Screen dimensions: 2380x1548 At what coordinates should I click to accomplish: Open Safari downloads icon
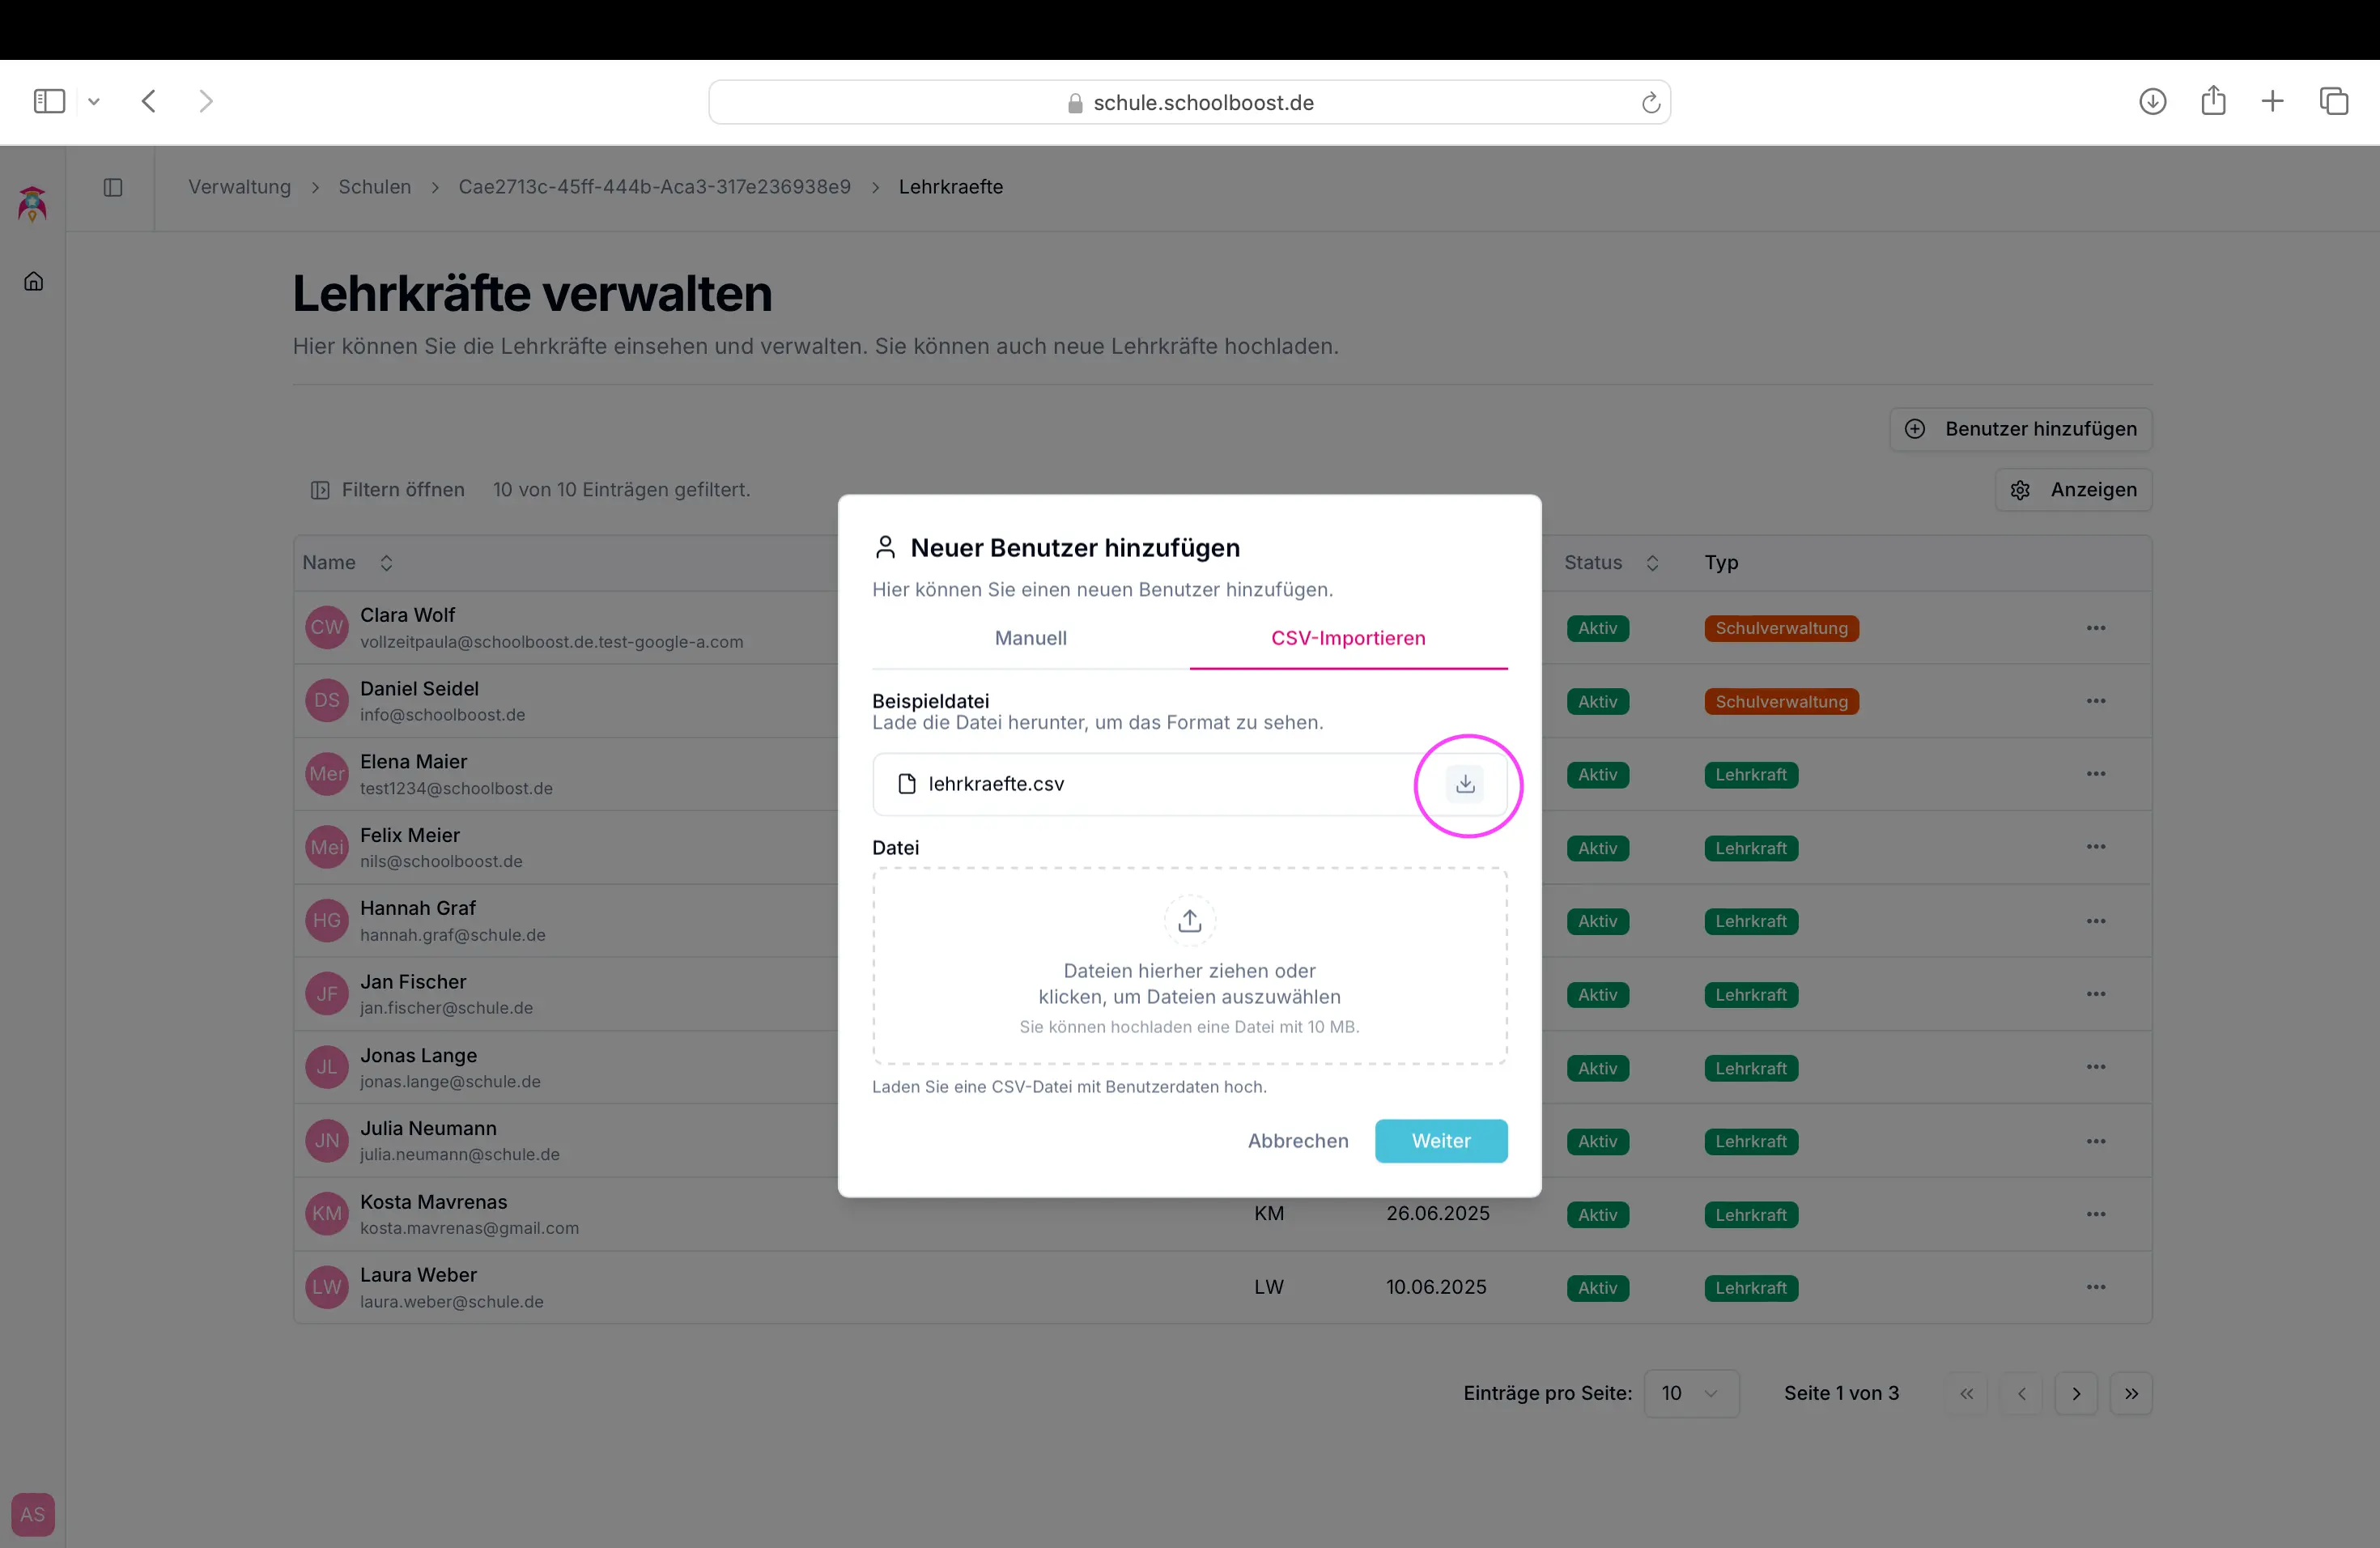2152,101
